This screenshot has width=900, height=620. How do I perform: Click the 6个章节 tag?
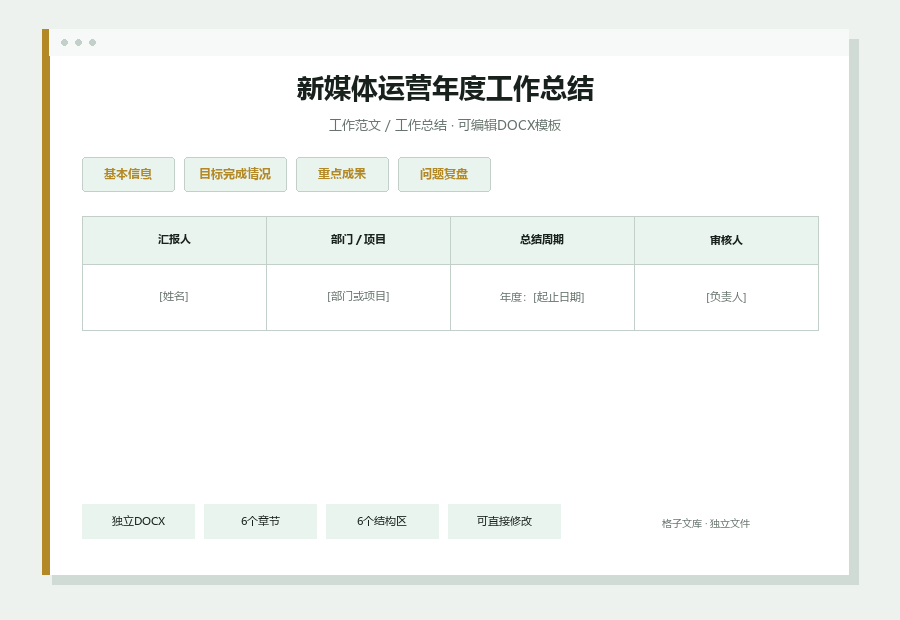pos(260,521)
